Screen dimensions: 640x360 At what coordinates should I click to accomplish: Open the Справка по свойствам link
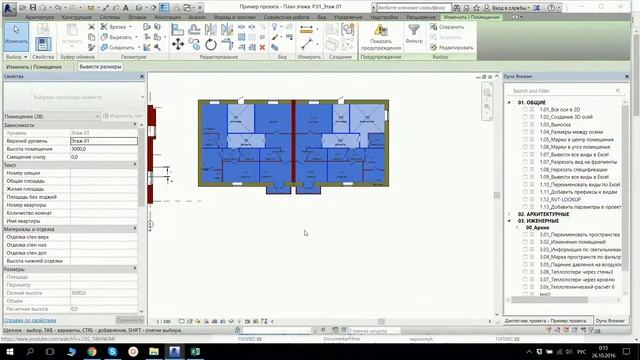tap(30, 320)
